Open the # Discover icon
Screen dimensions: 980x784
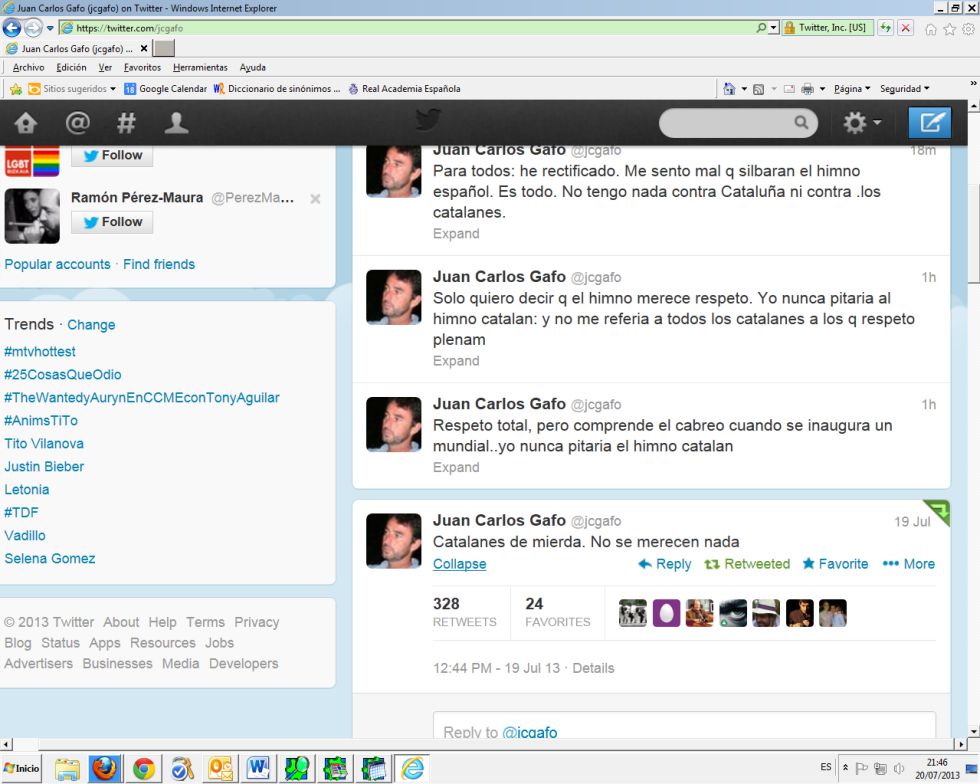(126, 123)
